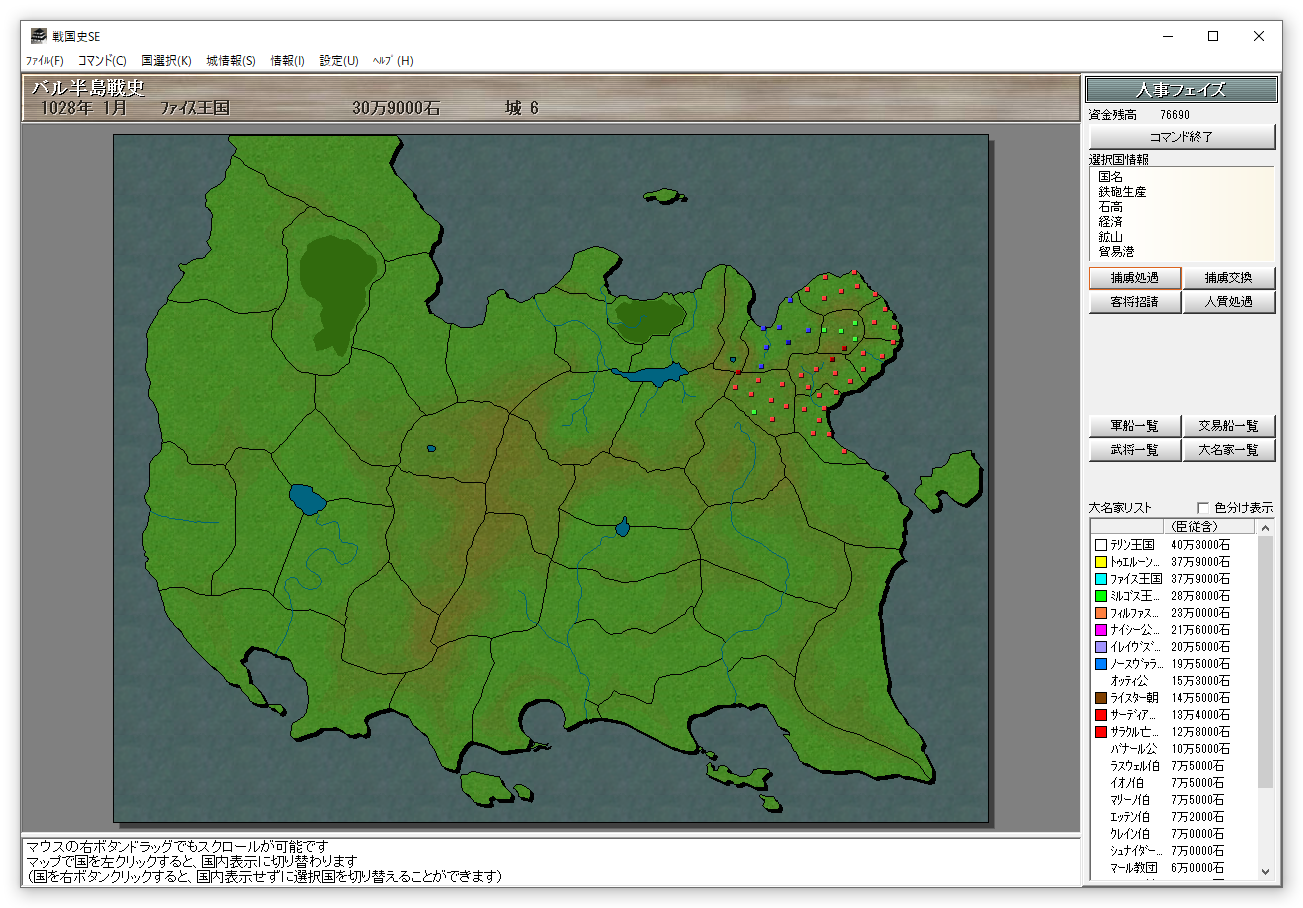
Task: Open the 武将一覧 list
Action: coord(1135,450)
